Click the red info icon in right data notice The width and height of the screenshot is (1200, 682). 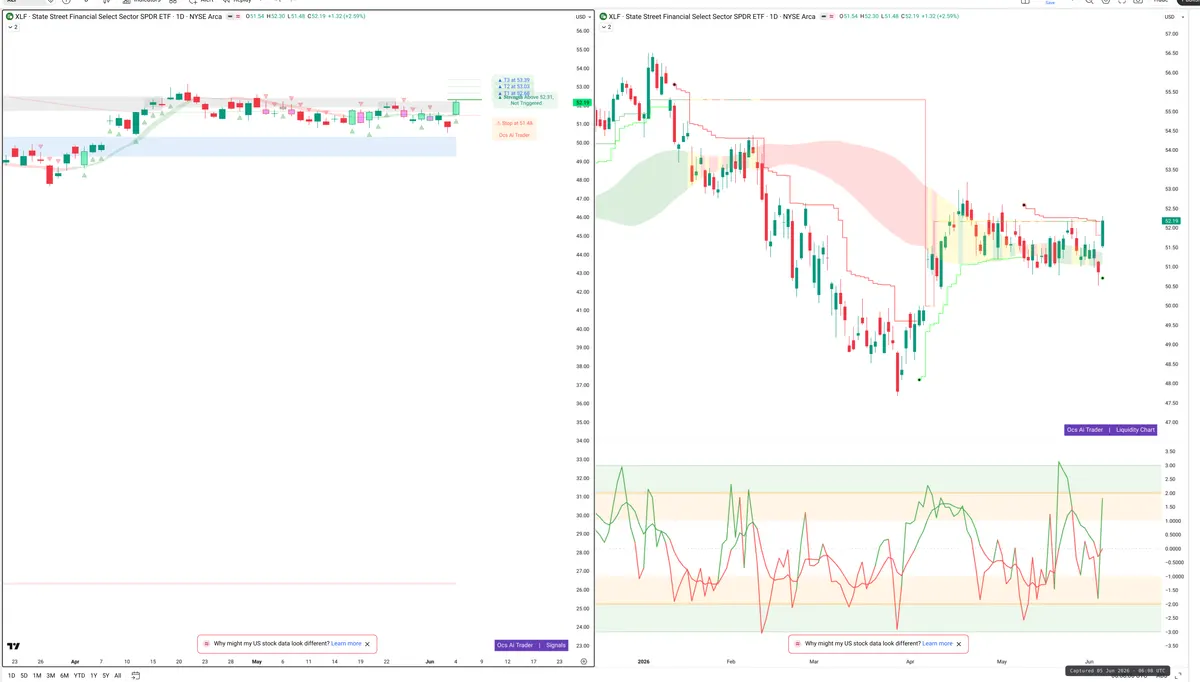click(797, 644)
